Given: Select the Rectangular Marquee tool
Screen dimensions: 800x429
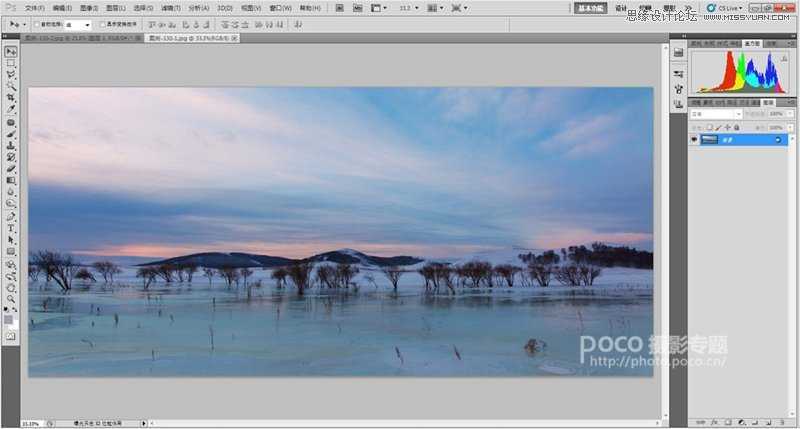Looking at the screenshot, I should 11,64.
